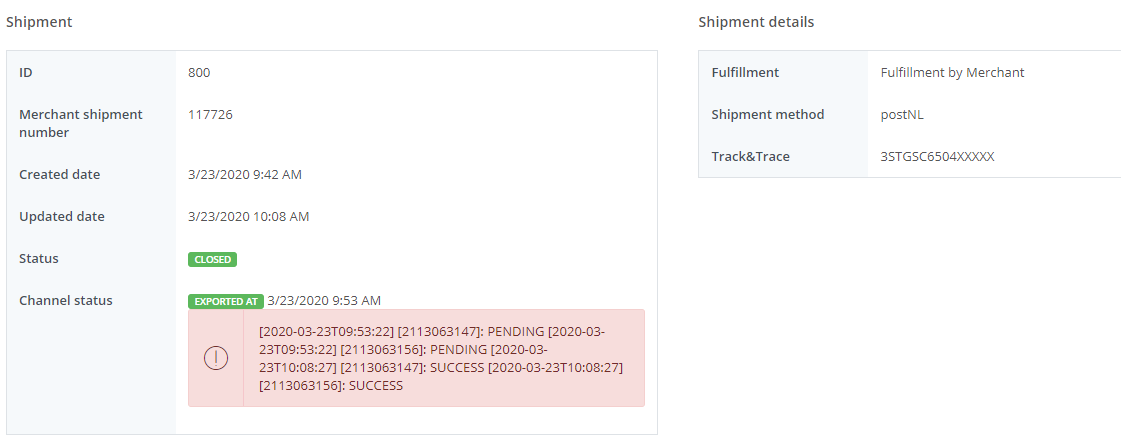Viewport: 1121px width, 447px height.
Task: Click the Fulfillment by Merchant value
Action: coord(952,73)
